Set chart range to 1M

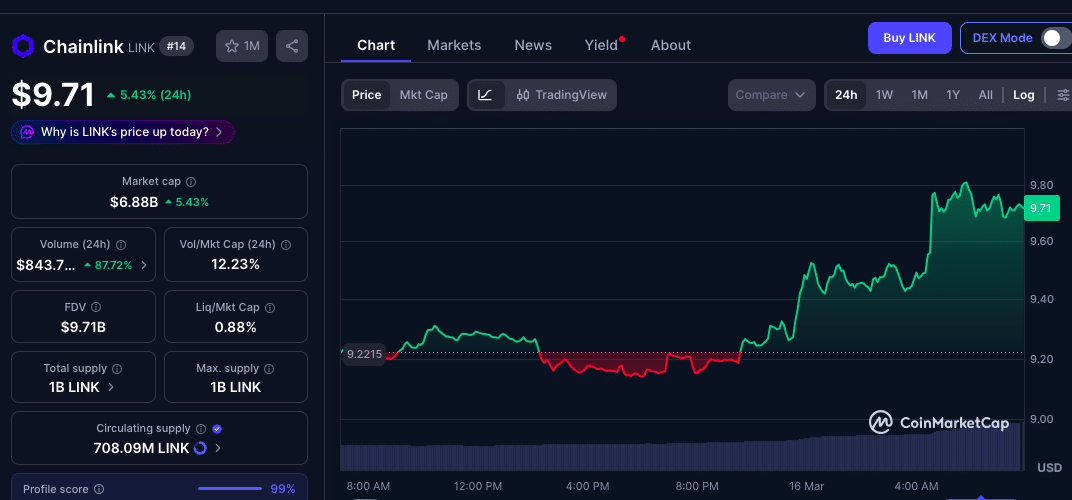coord(920,95)
